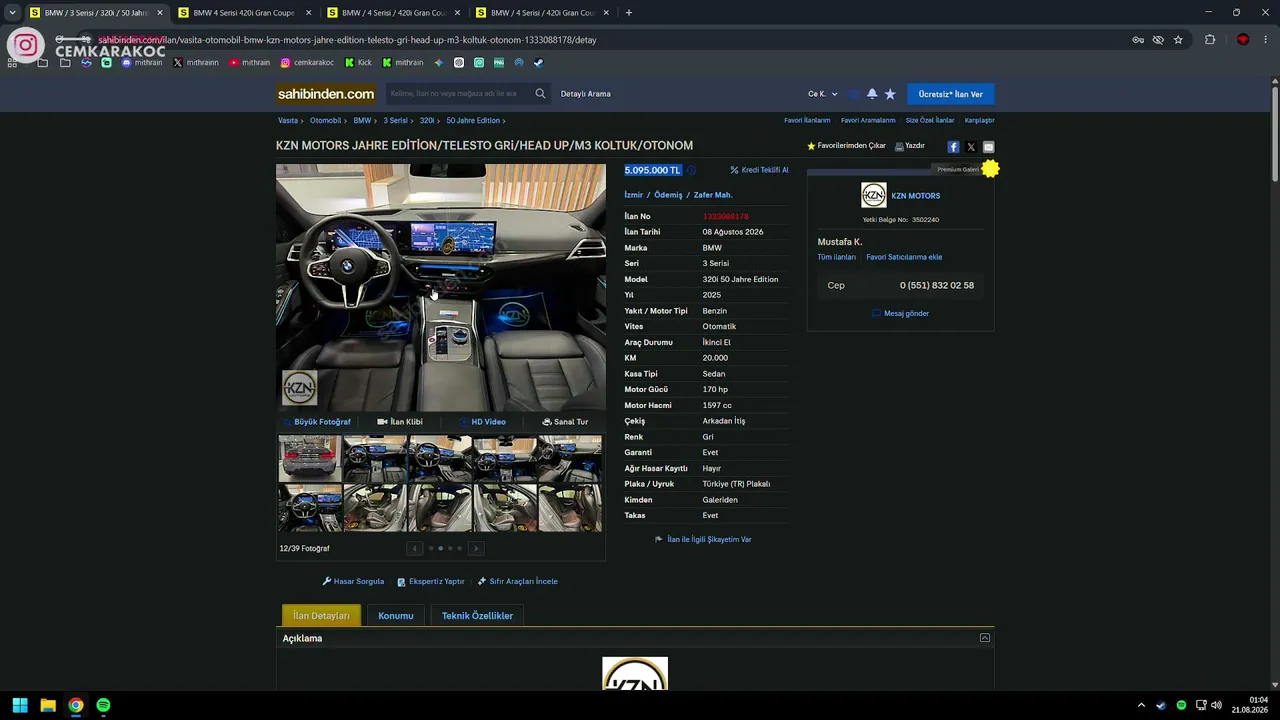Open the Windows Start menu
1280x720 pixels.
click(x=19, y=705)
